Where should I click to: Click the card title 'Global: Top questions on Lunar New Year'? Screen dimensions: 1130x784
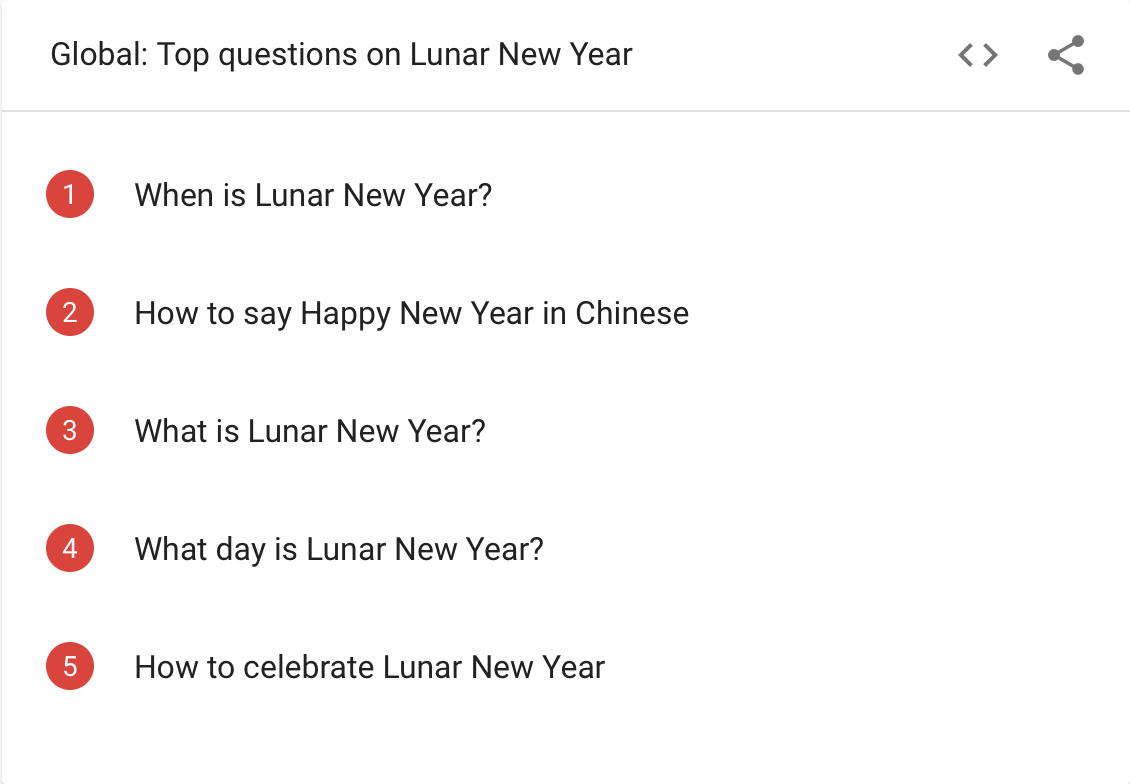[341, 54]
